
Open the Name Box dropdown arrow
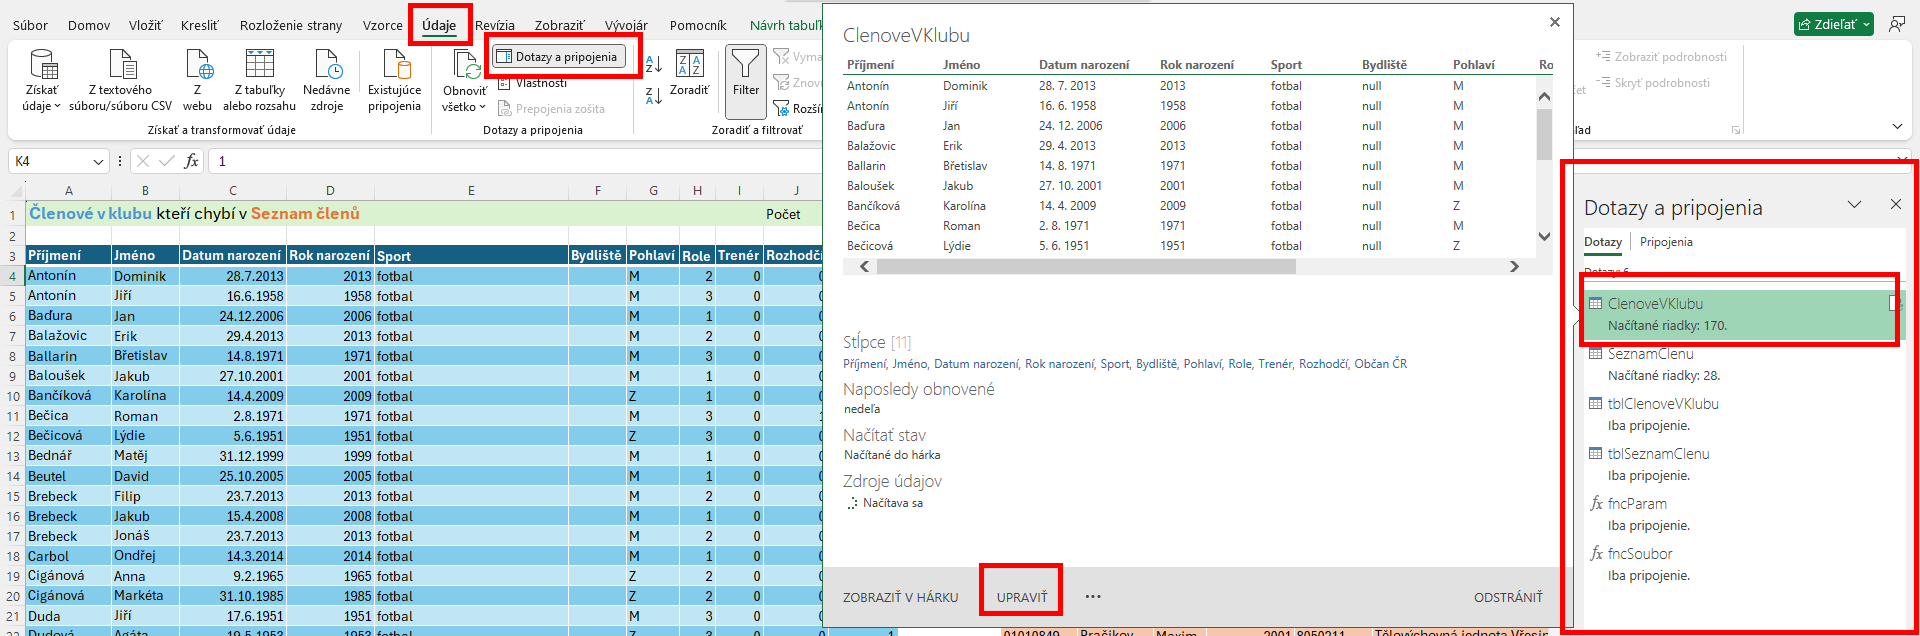pos(98,162)
